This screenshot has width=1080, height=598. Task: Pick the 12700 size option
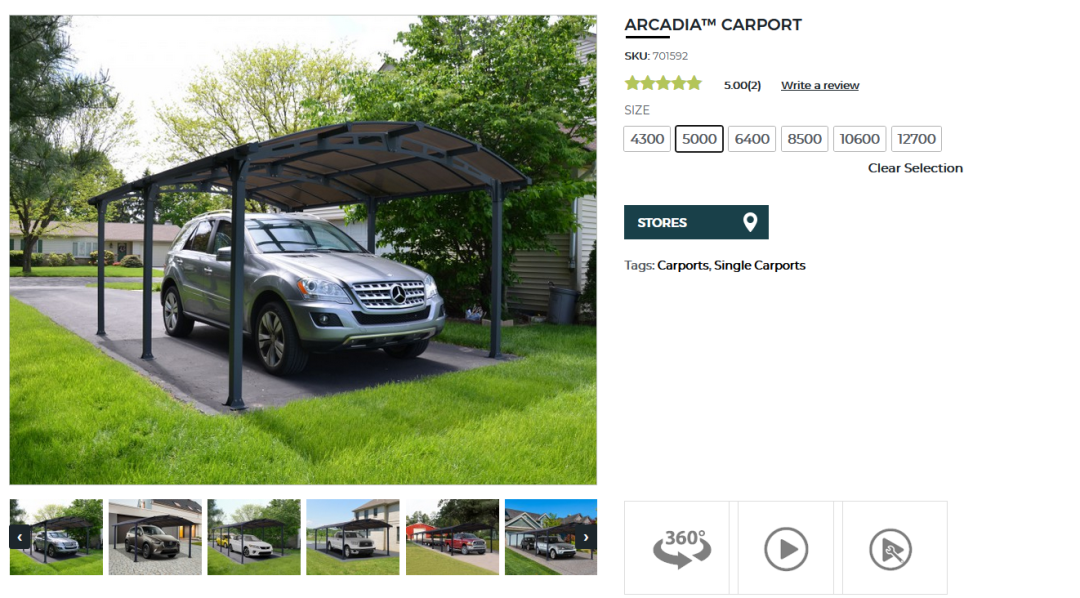pos(916,138)
